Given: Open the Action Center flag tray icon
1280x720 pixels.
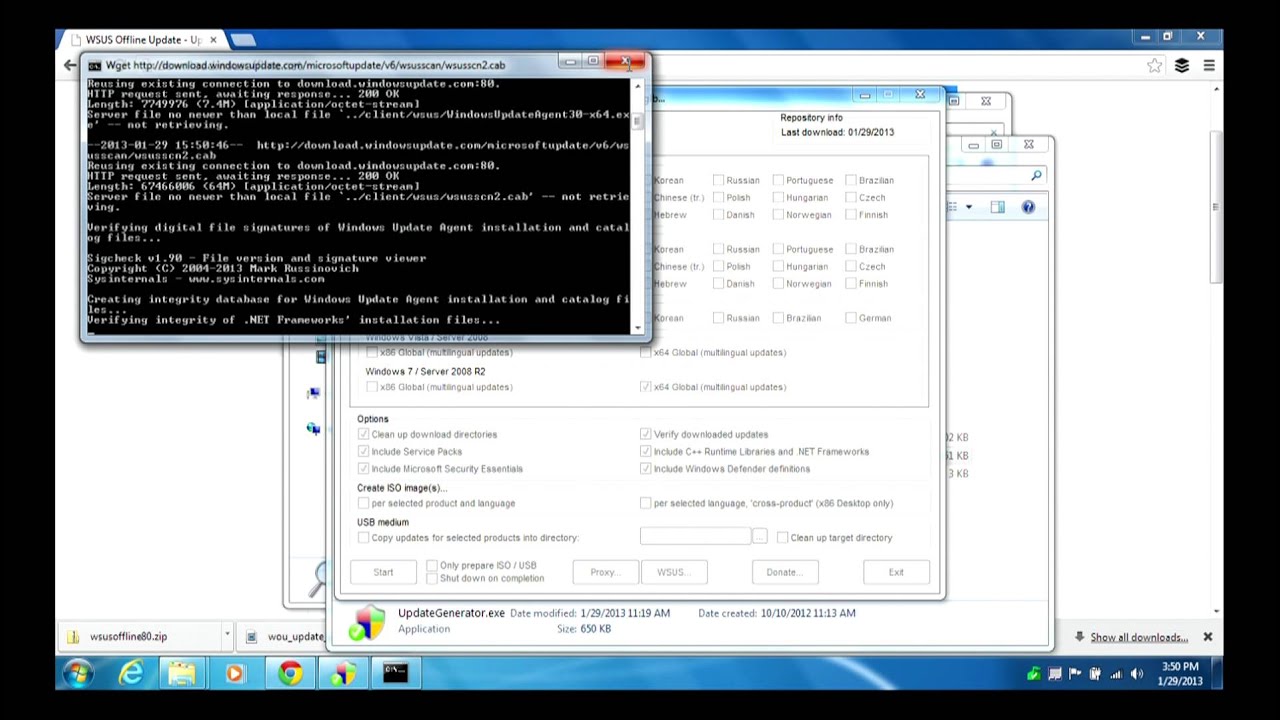Looking at the screenshot, I should [1075, 674].
